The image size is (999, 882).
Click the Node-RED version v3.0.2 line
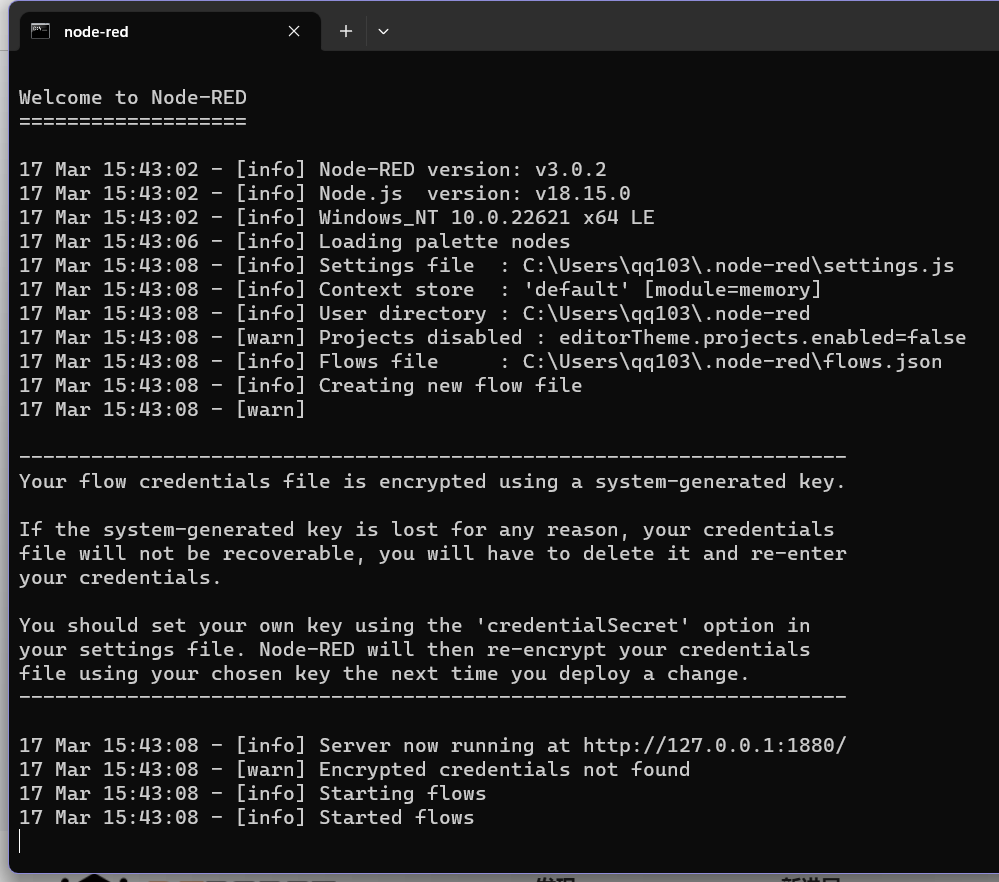click(x=313, y=170)
